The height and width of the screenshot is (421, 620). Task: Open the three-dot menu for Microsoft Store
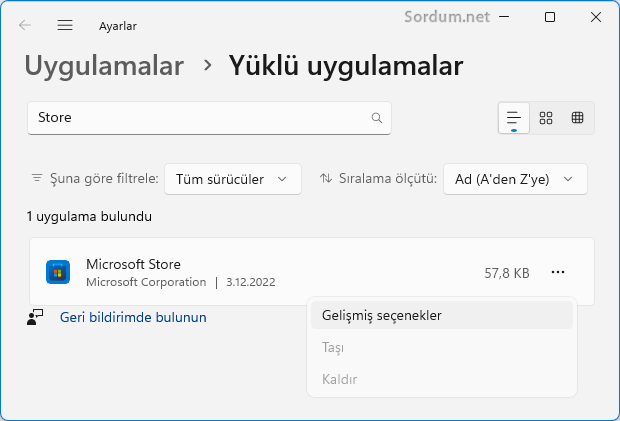click(x=558, y=272)
